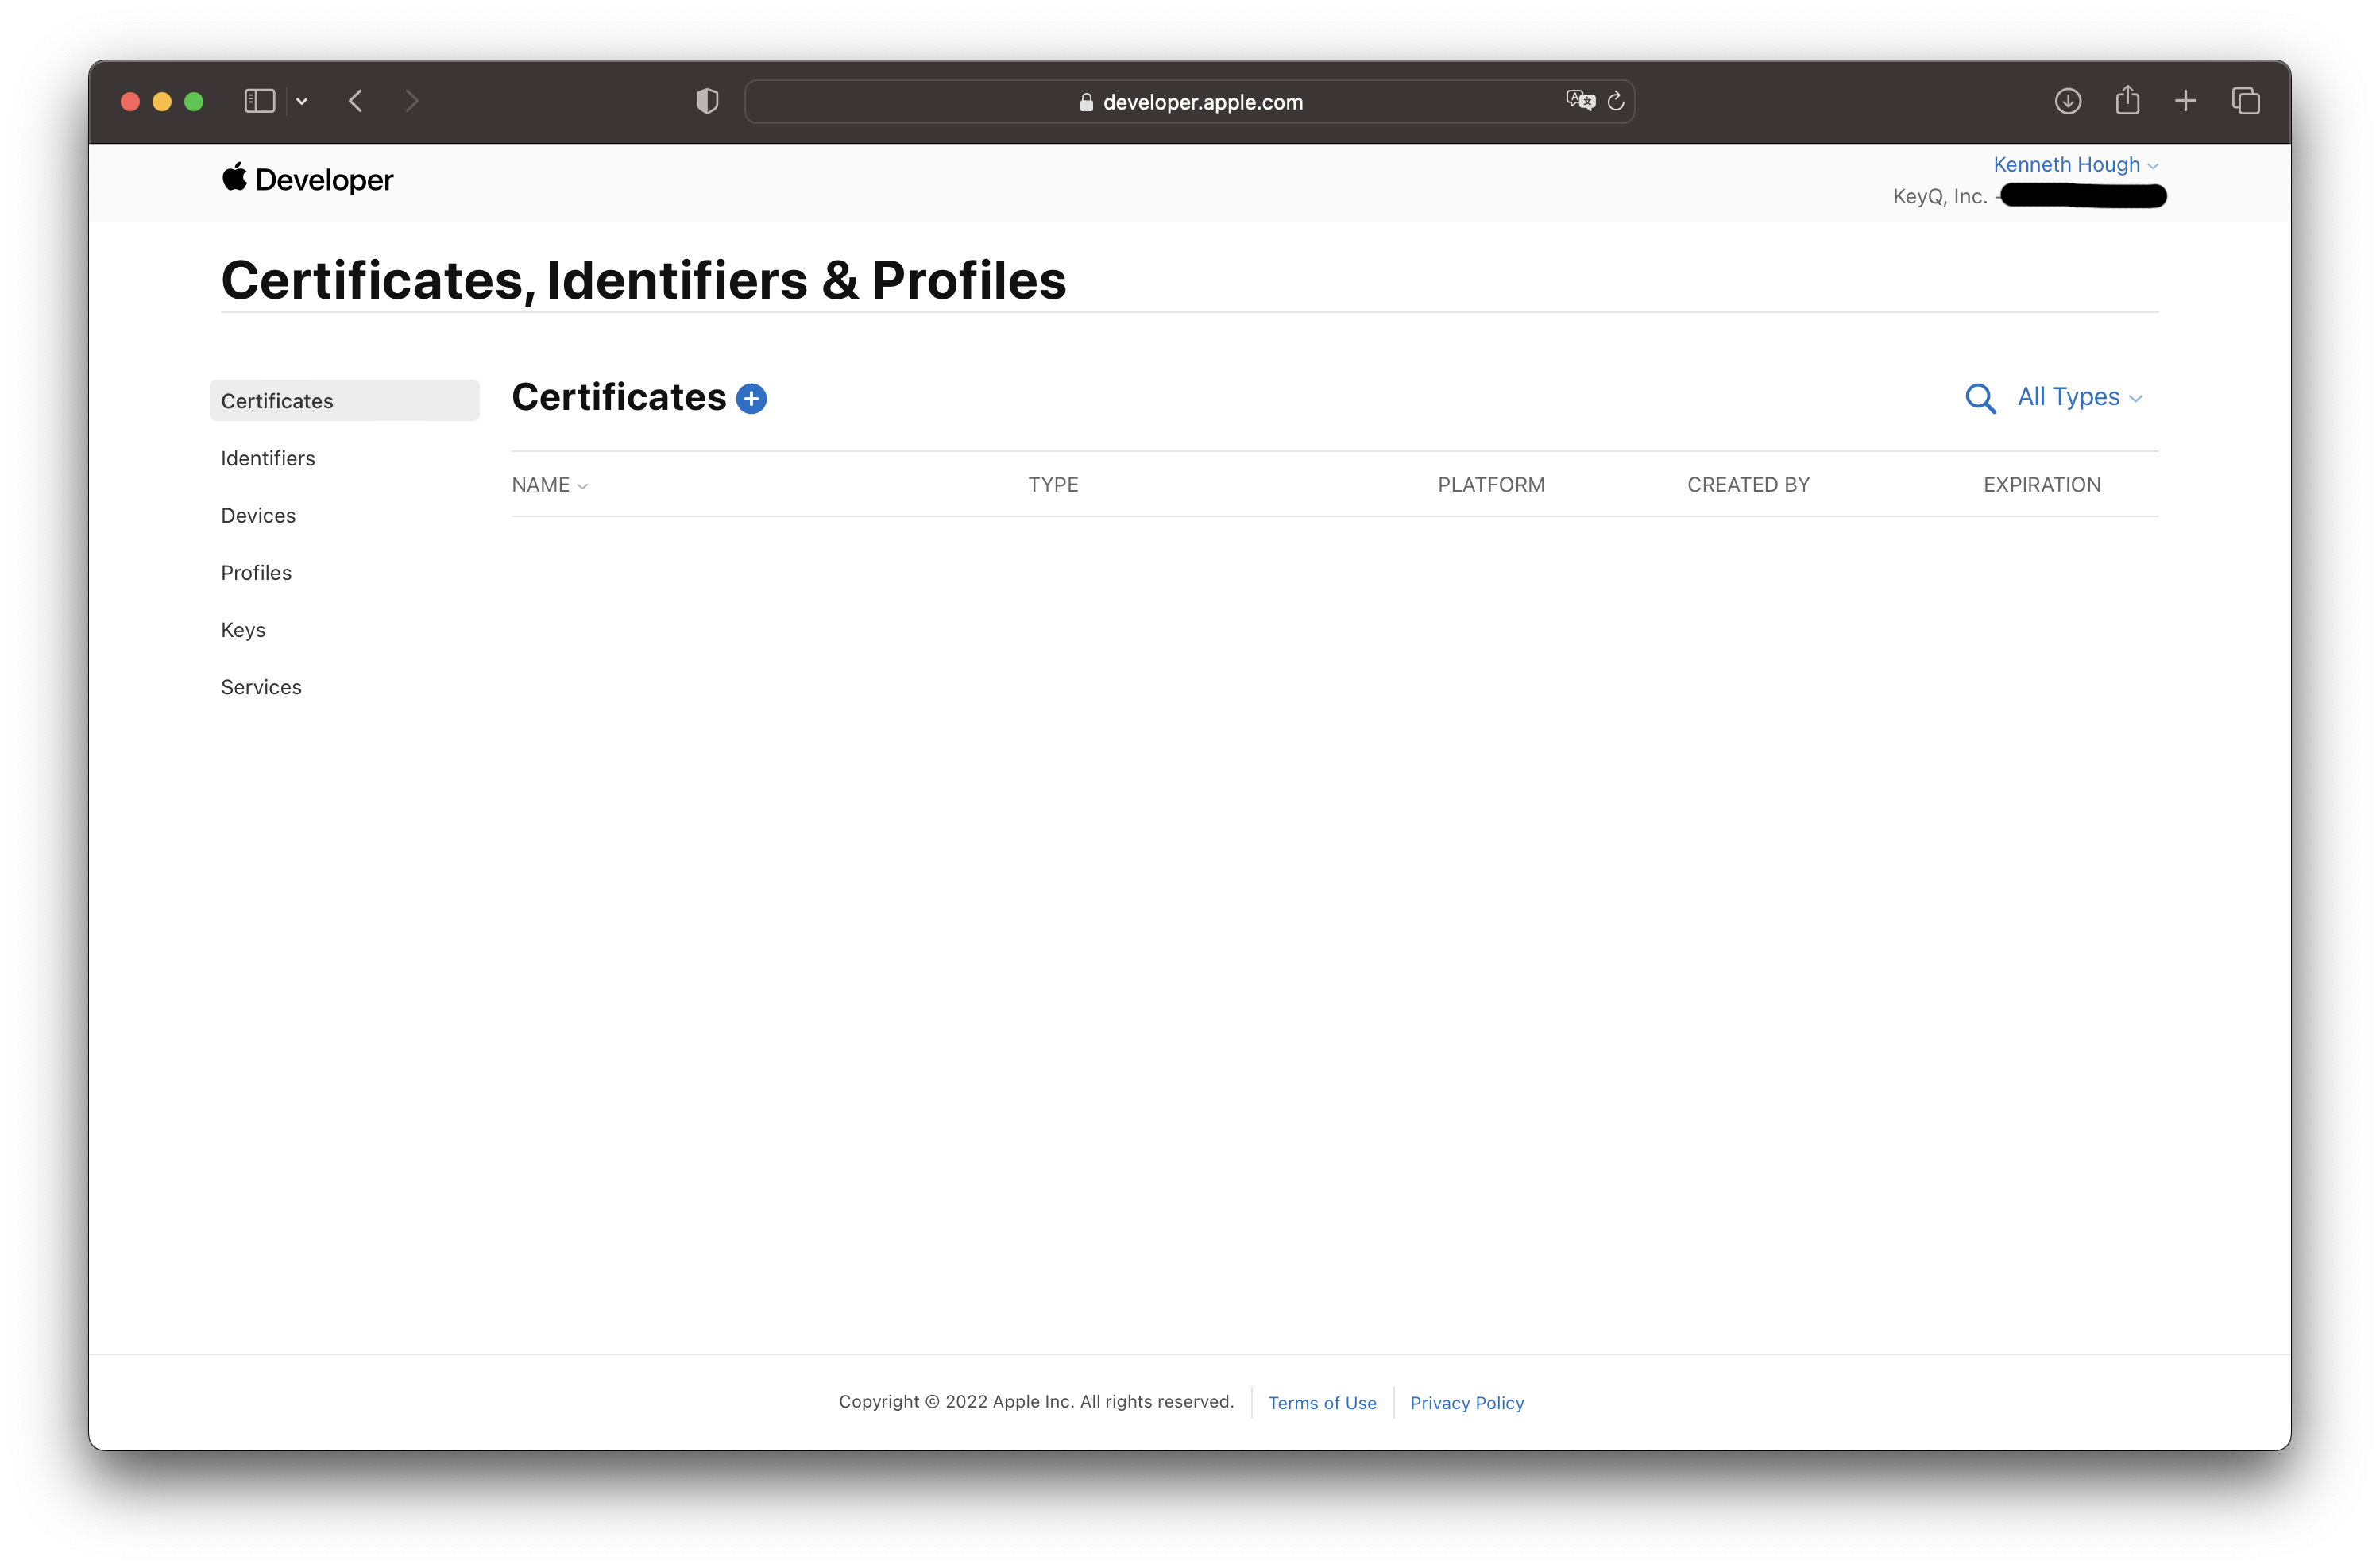The height and width of the screenshot is (1568, 2380).
Task: Open the Keys section
Action: (x=242, y=629)
